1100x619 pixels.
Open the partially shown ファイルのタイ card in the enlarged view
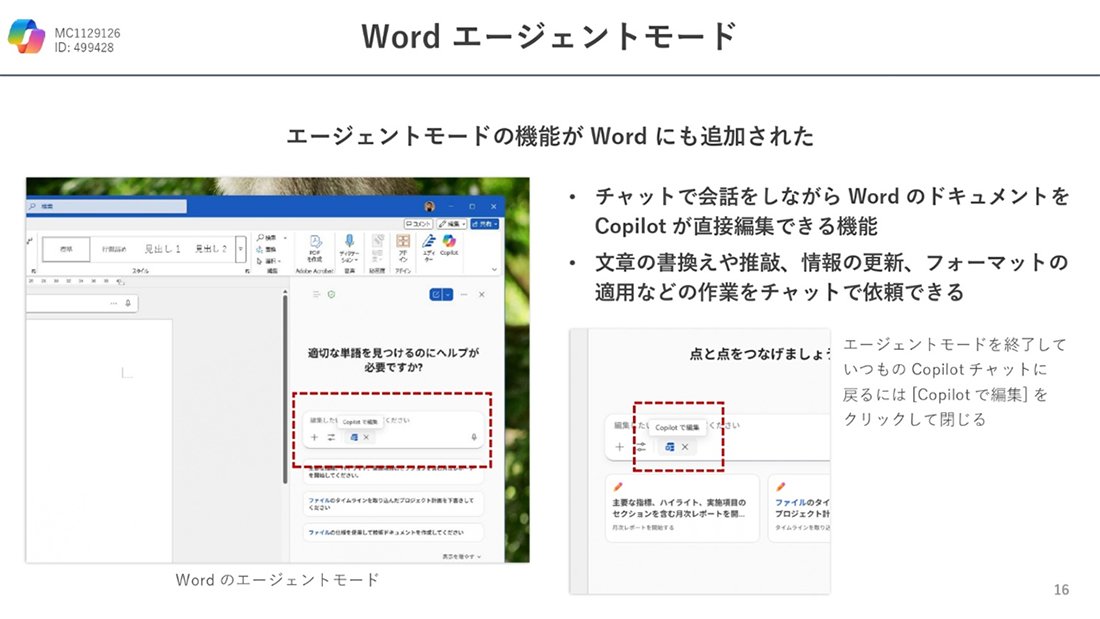click(x=799, y=508)
